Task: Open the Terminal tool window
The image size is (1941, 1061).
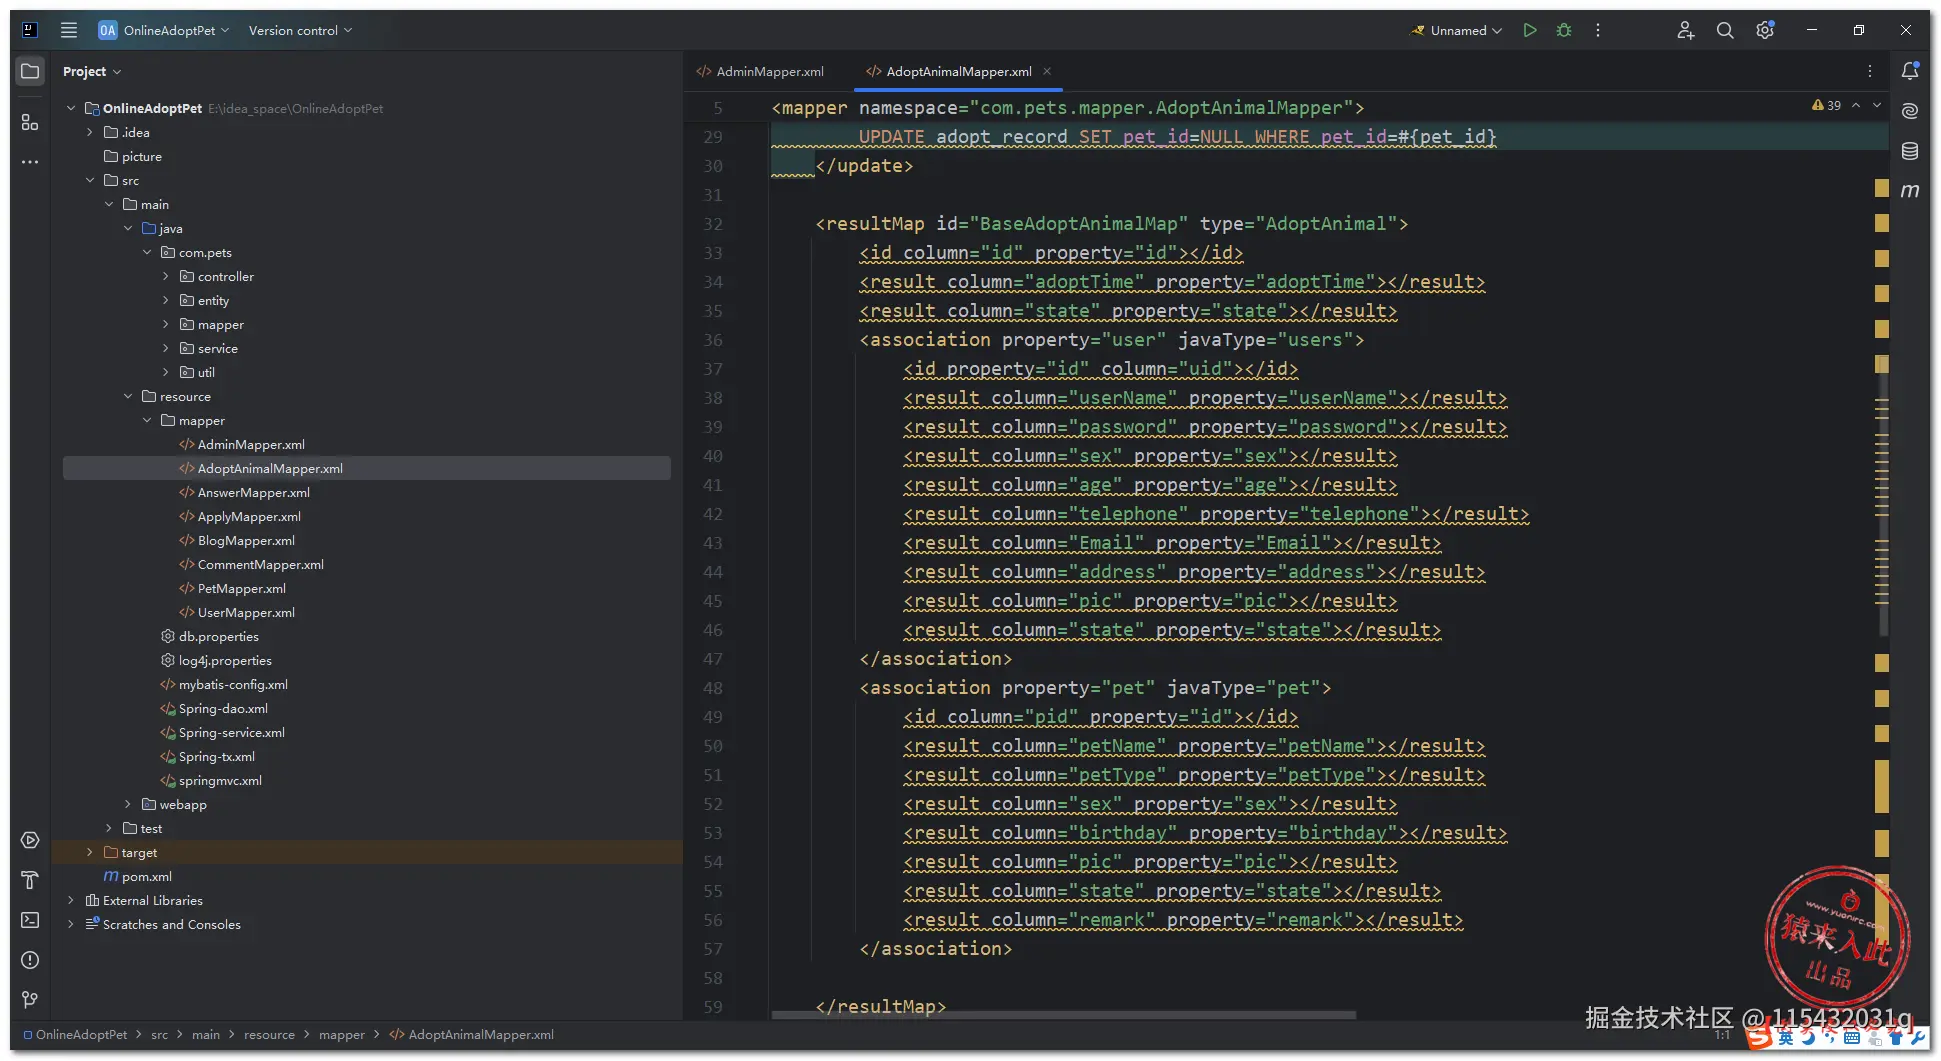Action: click(30, 920)
